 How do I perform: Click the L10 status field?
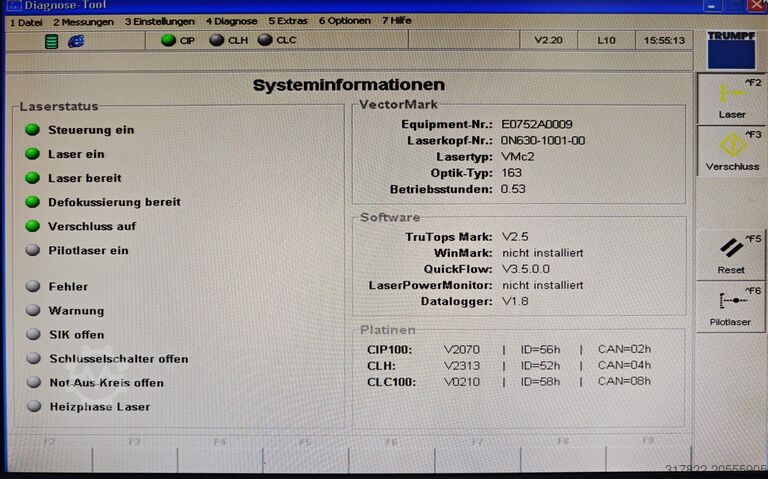(x=606, y=40)
